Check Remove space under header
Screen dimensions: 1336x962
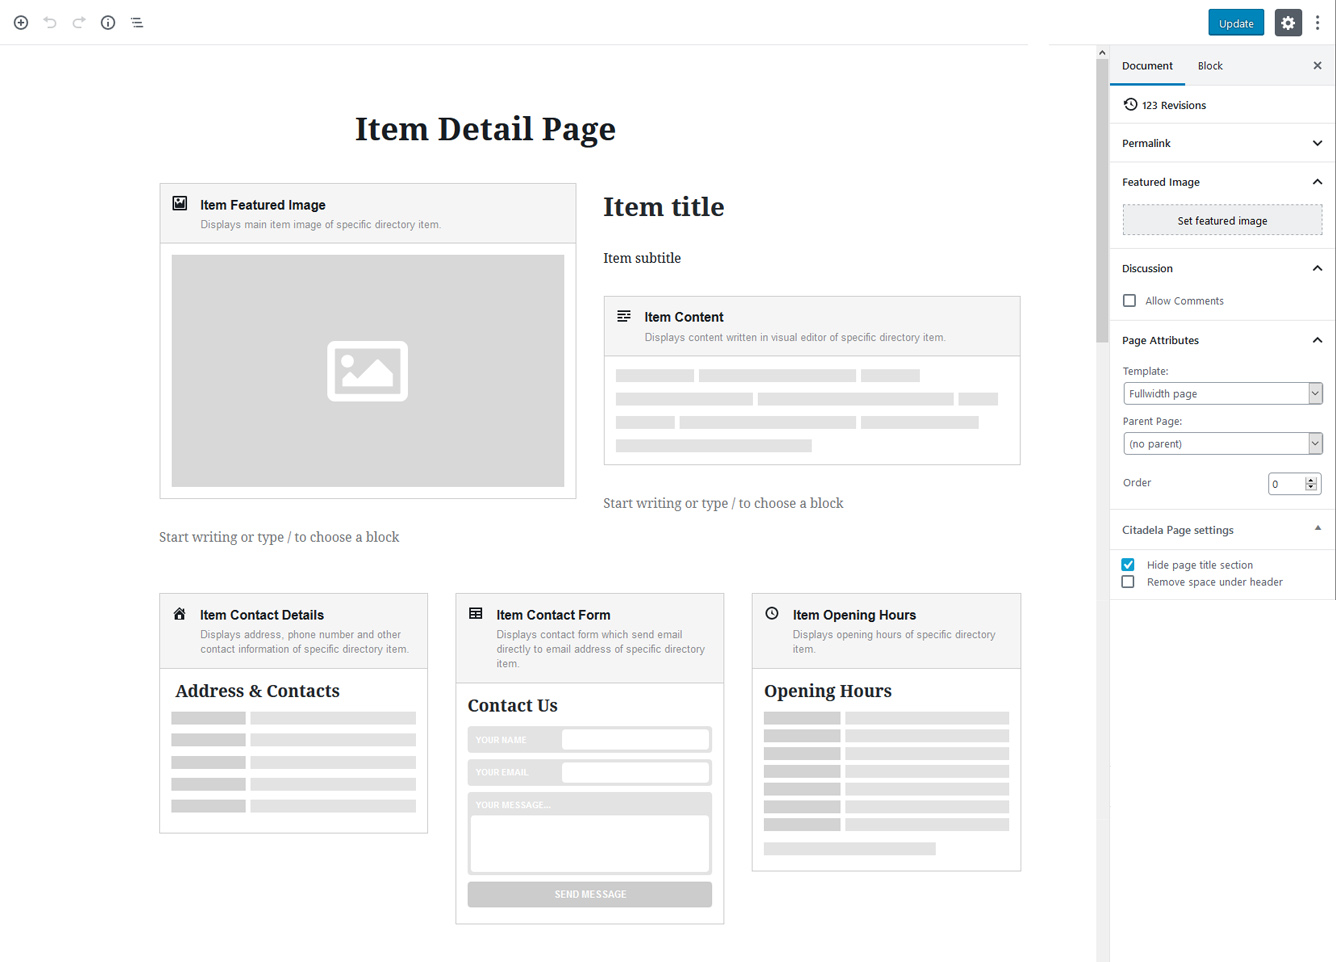(1128, 582)
